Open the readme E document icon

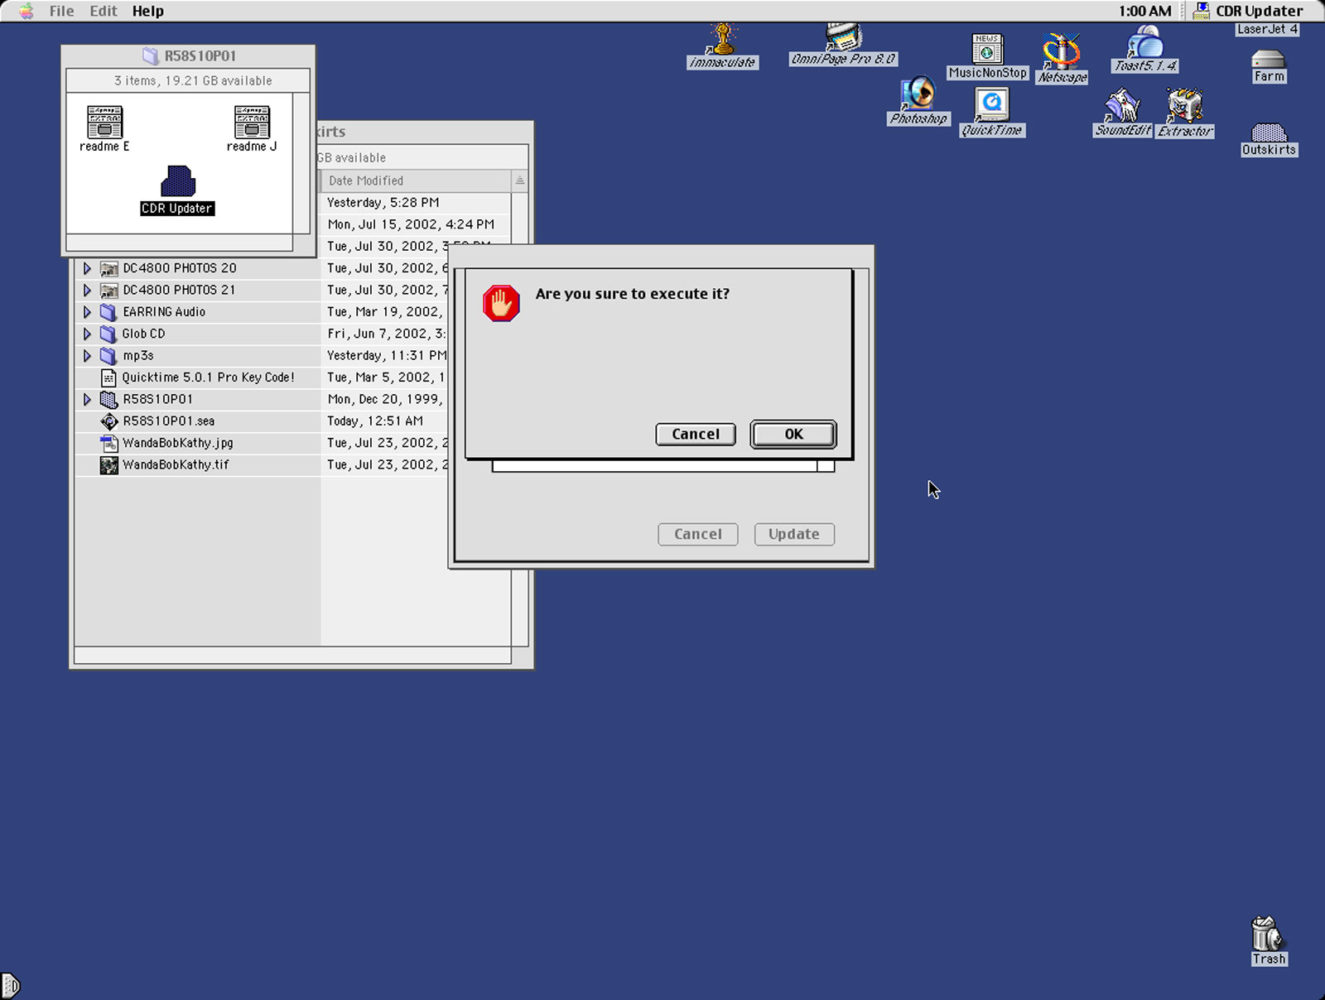(104, 122)
